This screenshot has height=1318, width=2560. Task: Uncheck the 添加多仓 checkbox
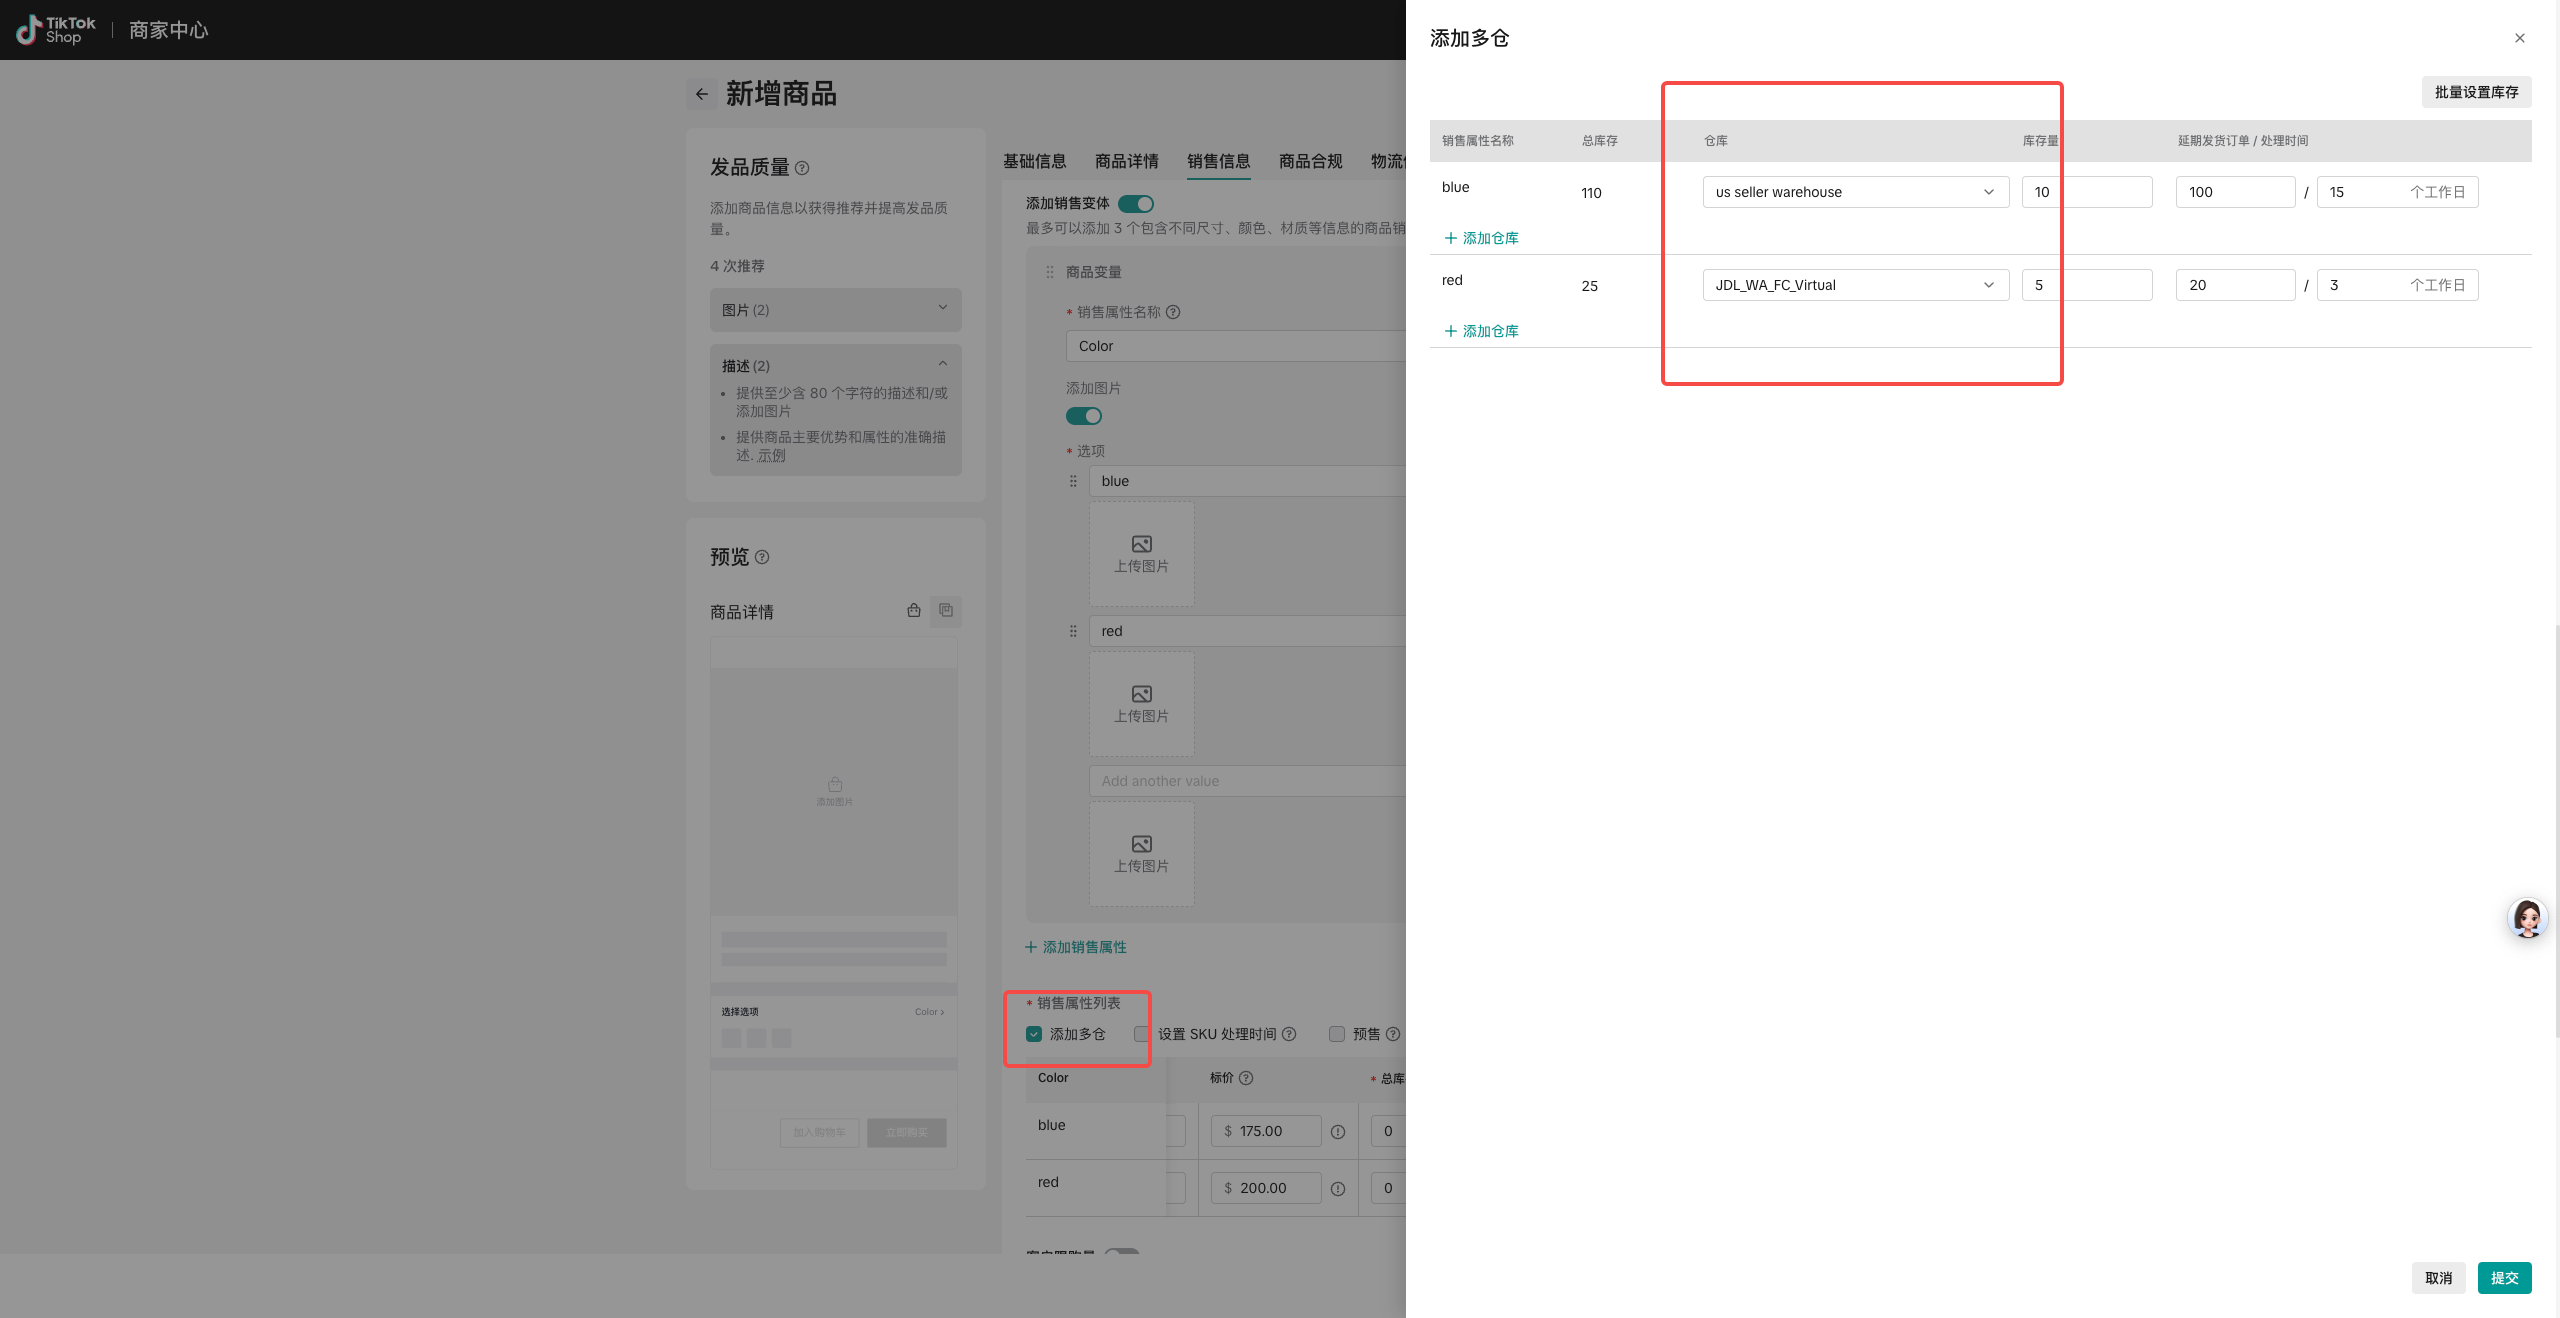[1034, 1034]
